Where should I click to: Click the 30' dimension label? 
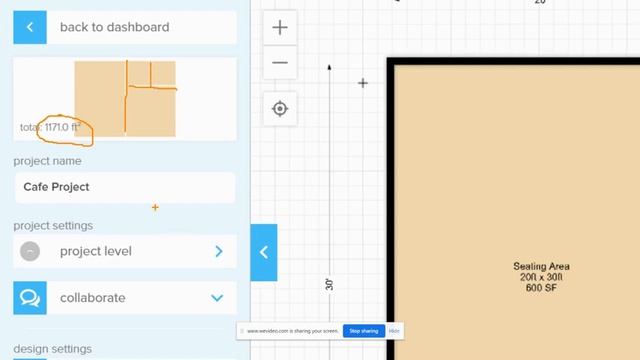click(329, 284)
